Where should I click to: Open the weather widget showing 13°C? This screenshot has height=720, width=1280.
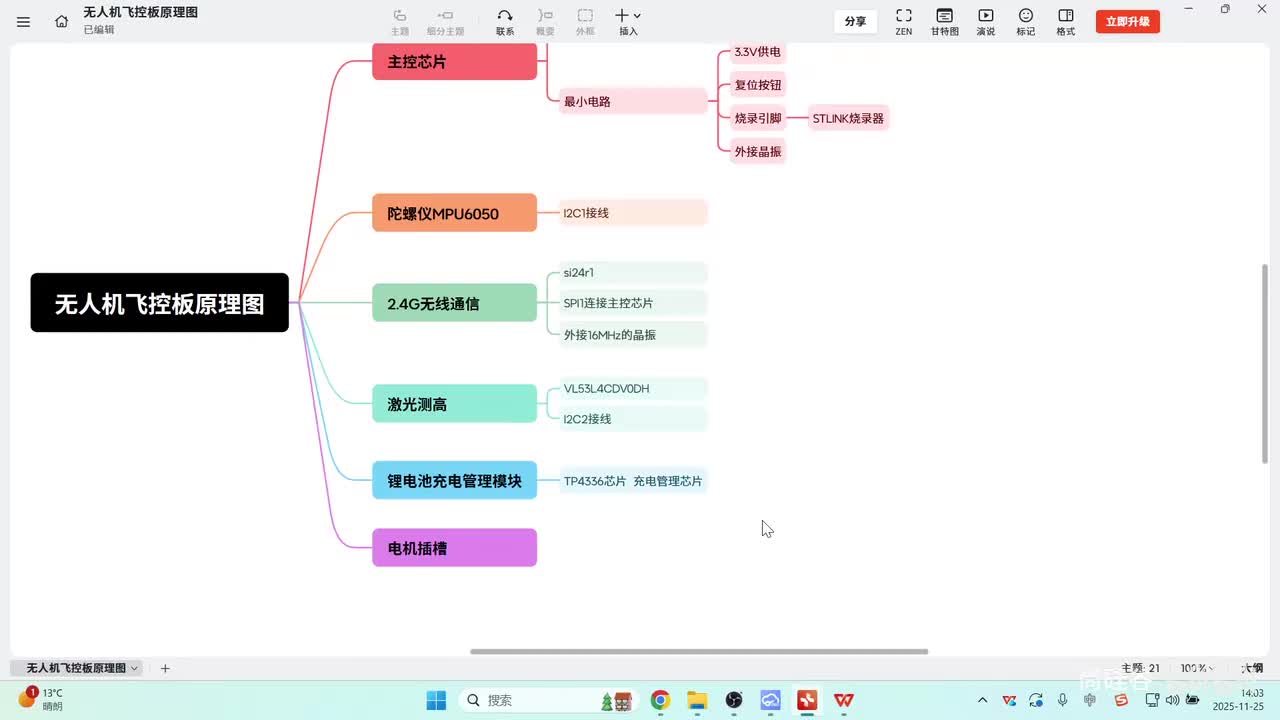click(41, 699)
